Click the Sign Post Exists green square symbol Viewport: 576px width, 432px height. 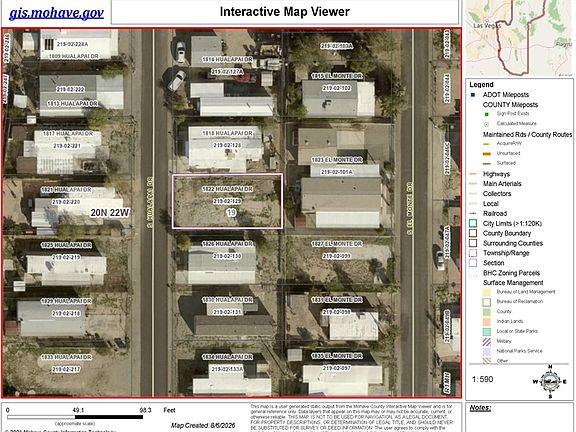click(487, 114)
